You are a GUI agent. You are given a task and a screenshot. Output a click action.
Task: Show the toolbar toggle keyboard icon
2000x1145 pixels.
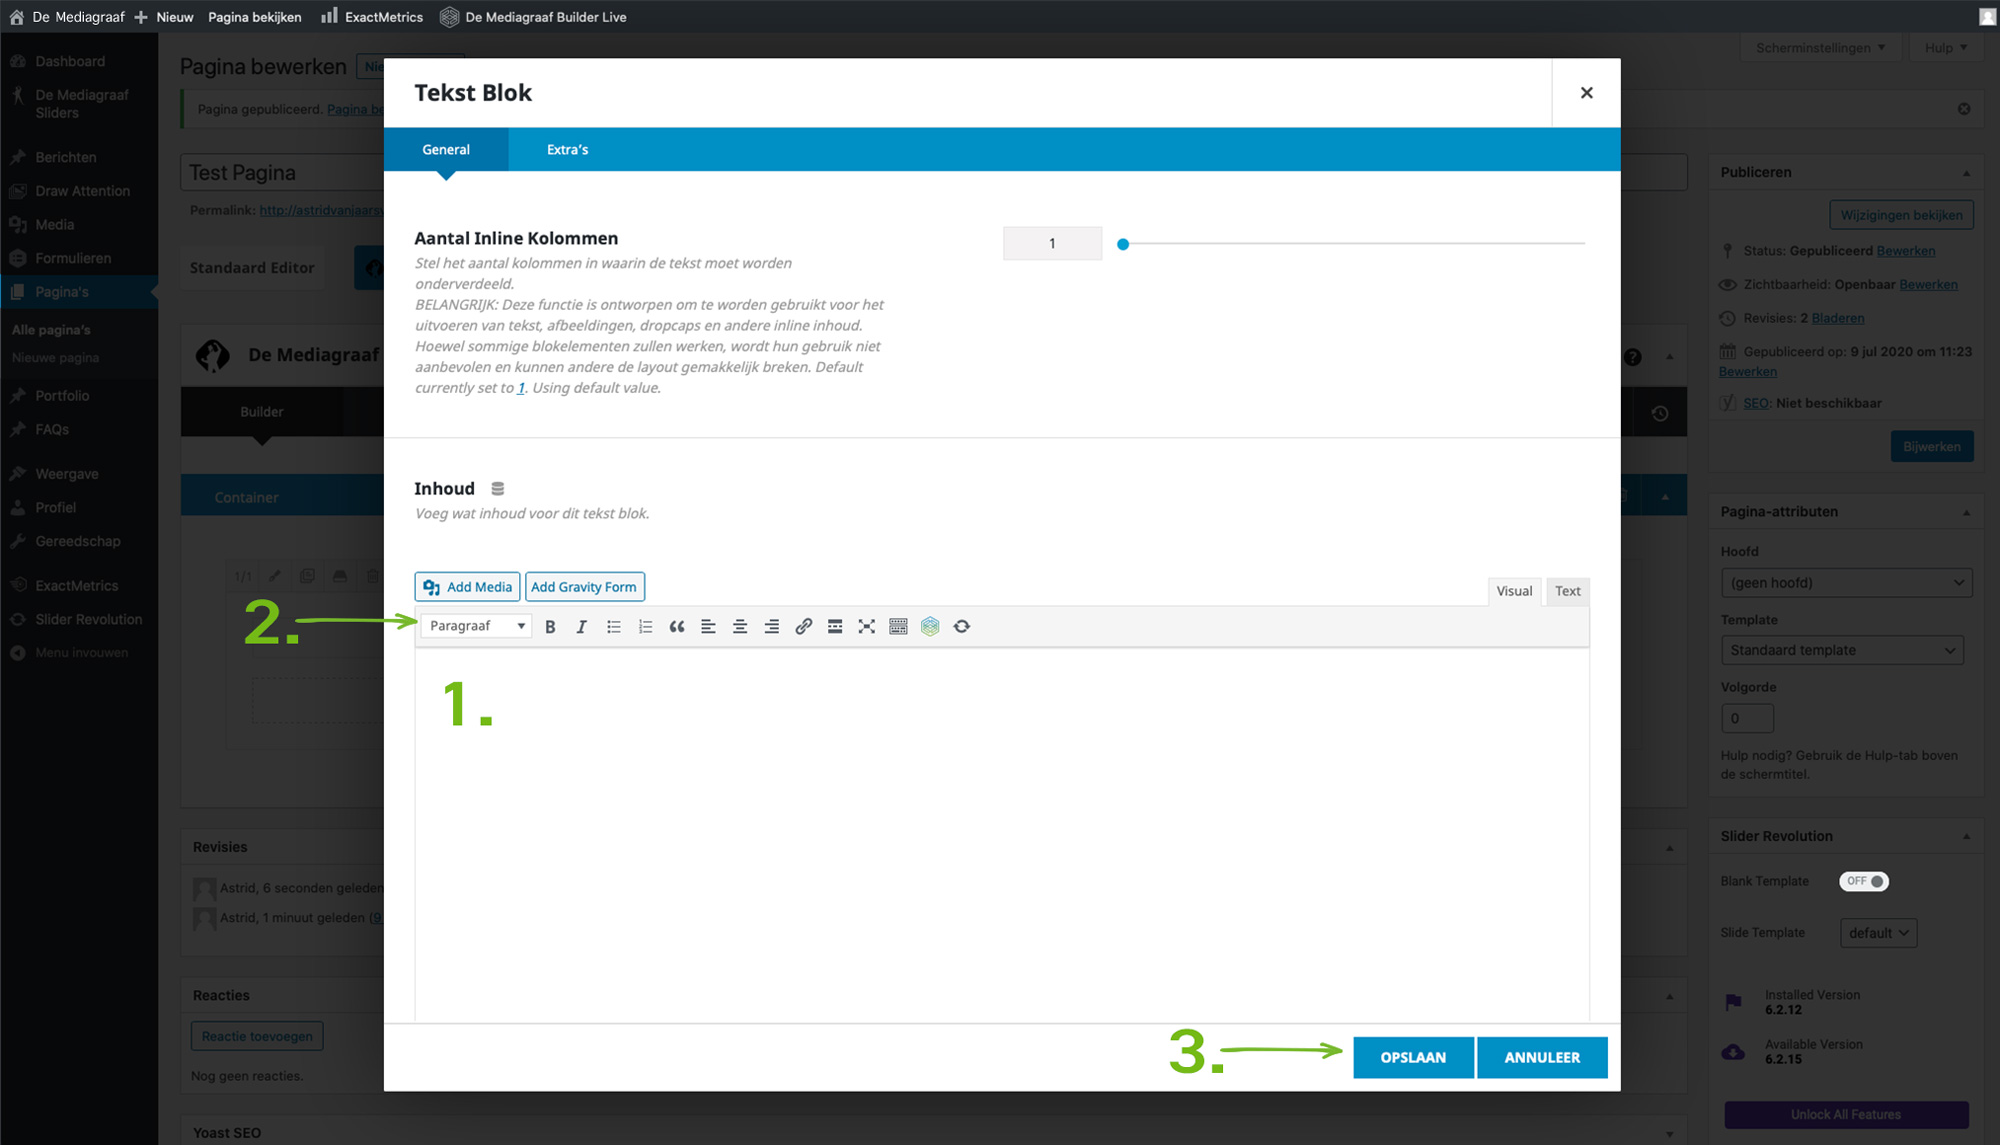click(x=898, y=627)
